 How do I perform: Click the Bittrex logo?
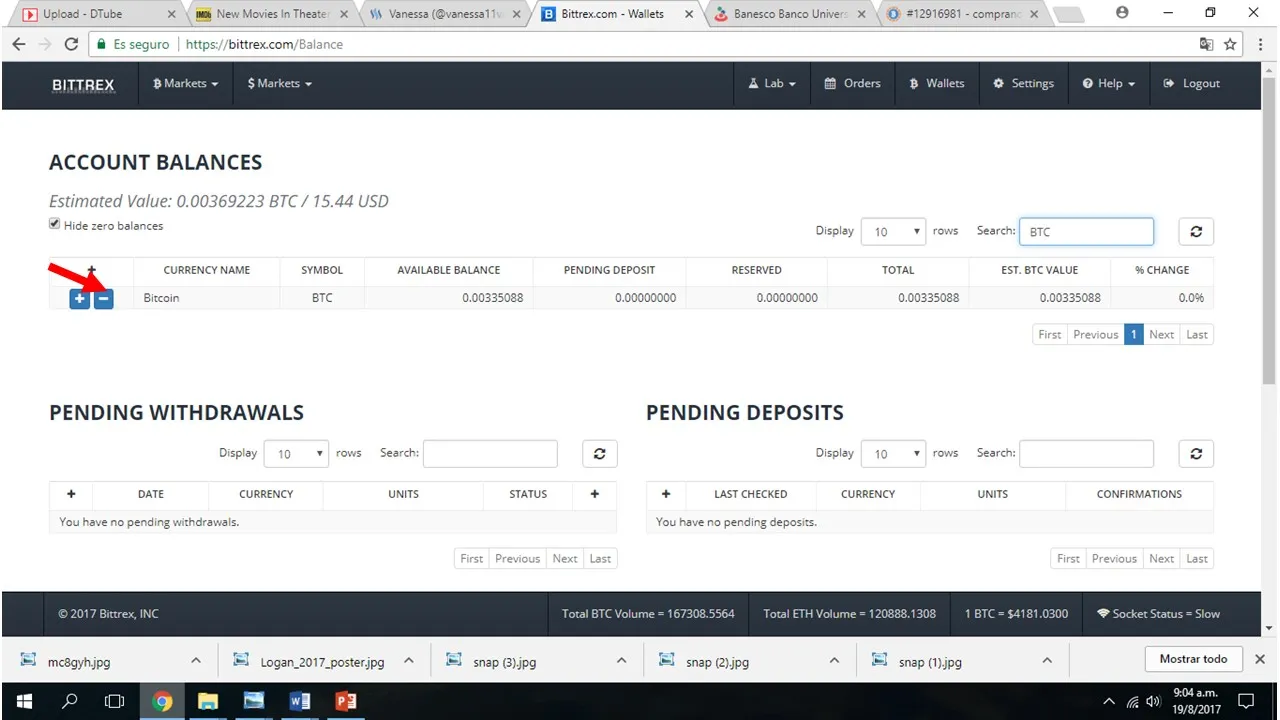point(83,84)
